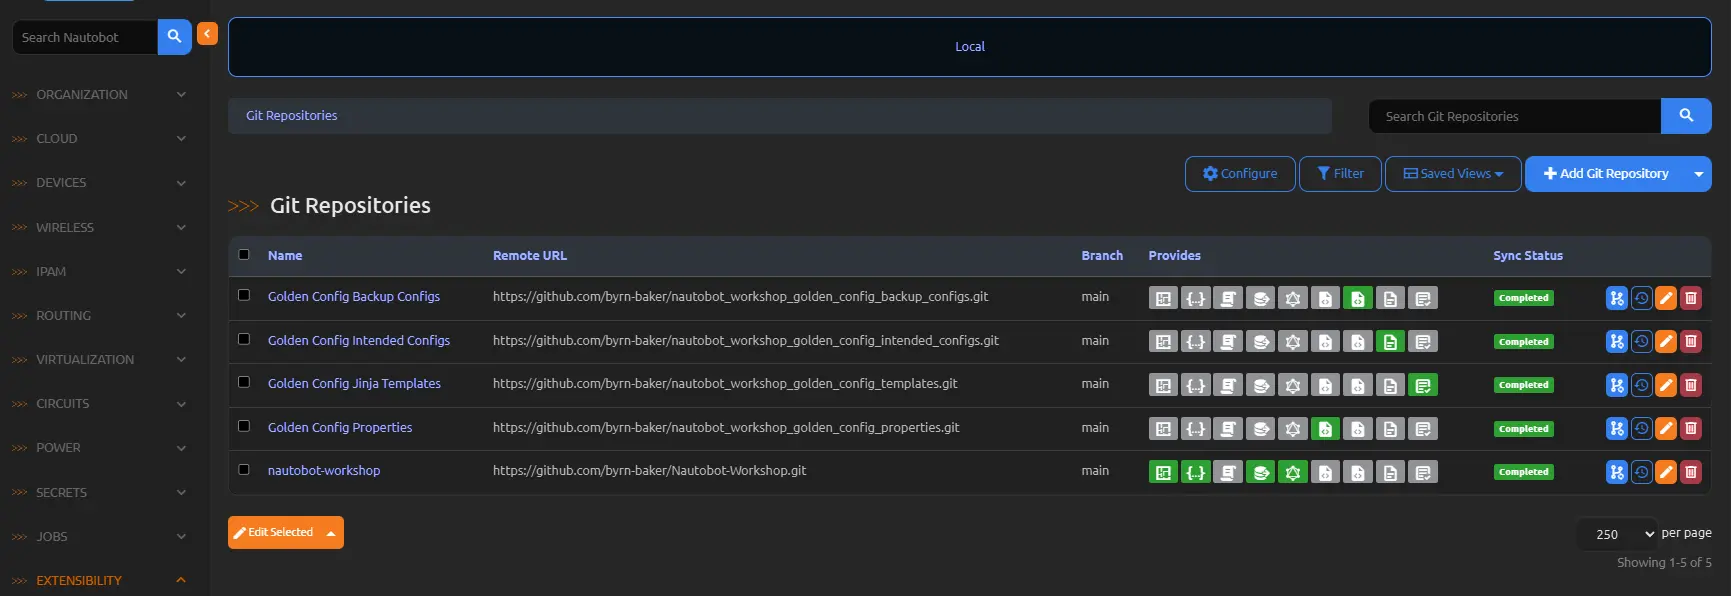The image size is (1731, 596).
Task: Delete the Golden Config Backup Configs repository
Action: pyautogui.click(x=1691, y=298)
